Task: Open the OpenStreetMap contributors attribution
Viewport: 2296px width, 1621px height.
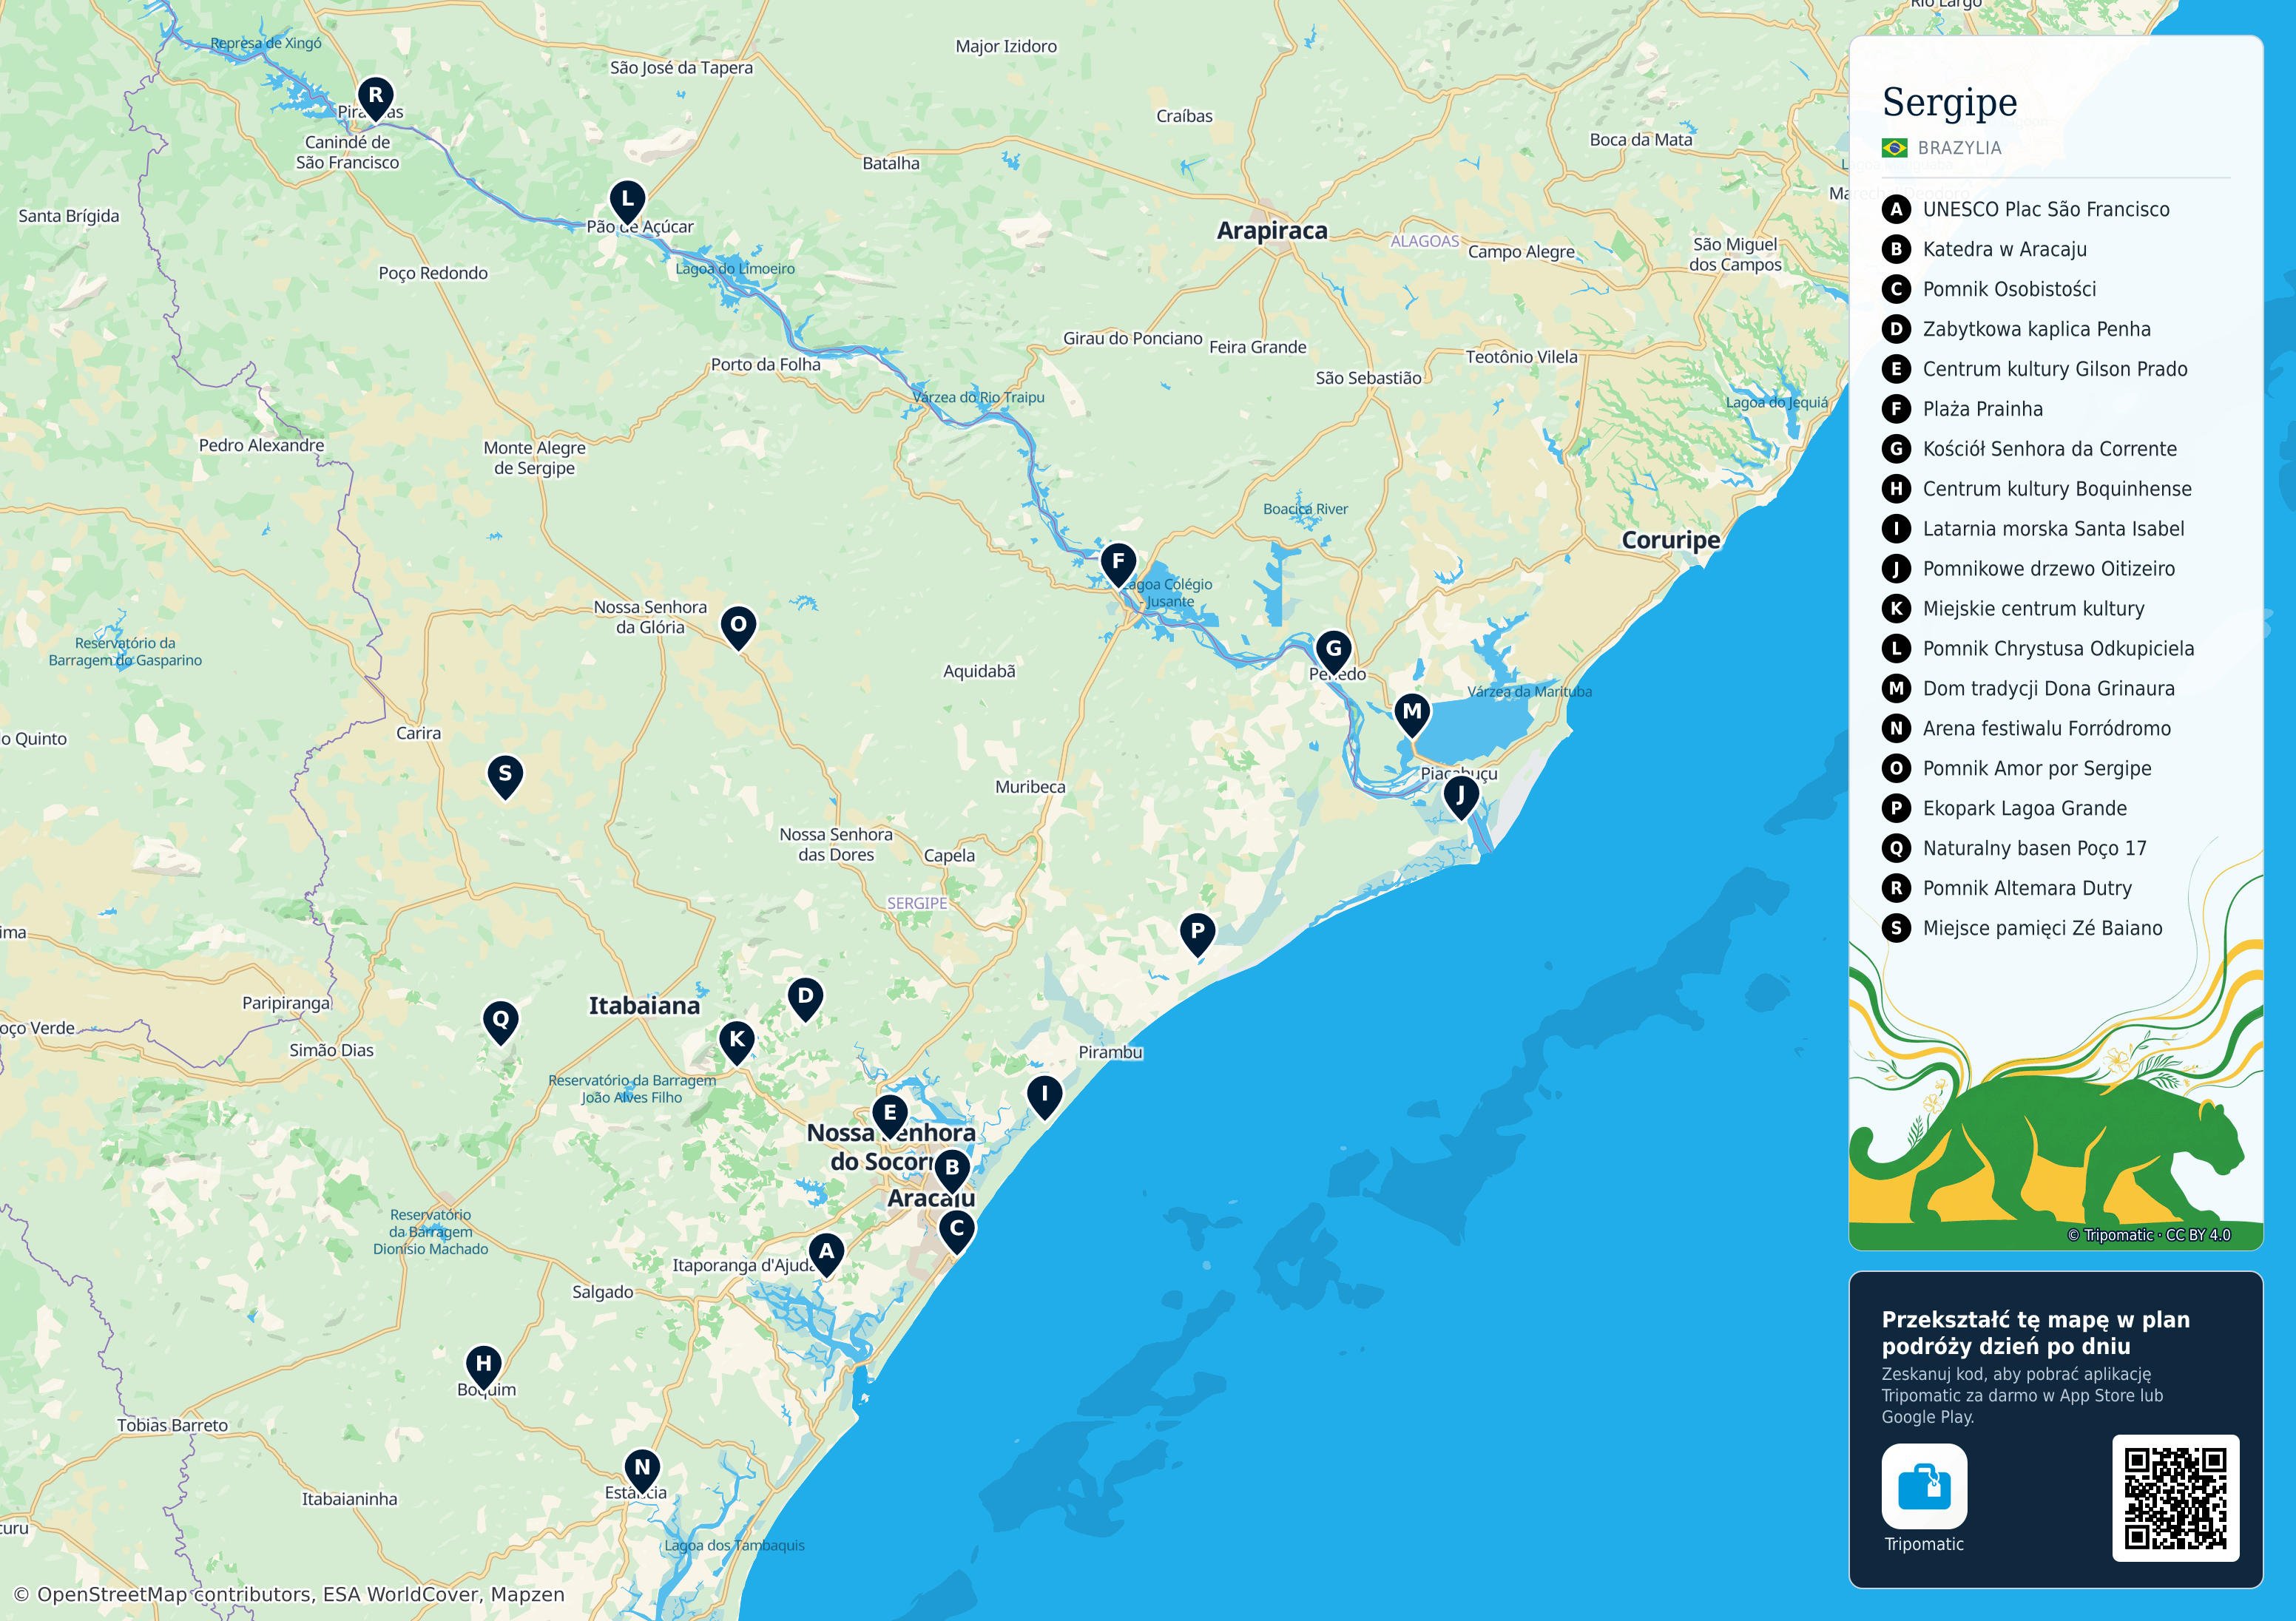Action: point(289,1594)
